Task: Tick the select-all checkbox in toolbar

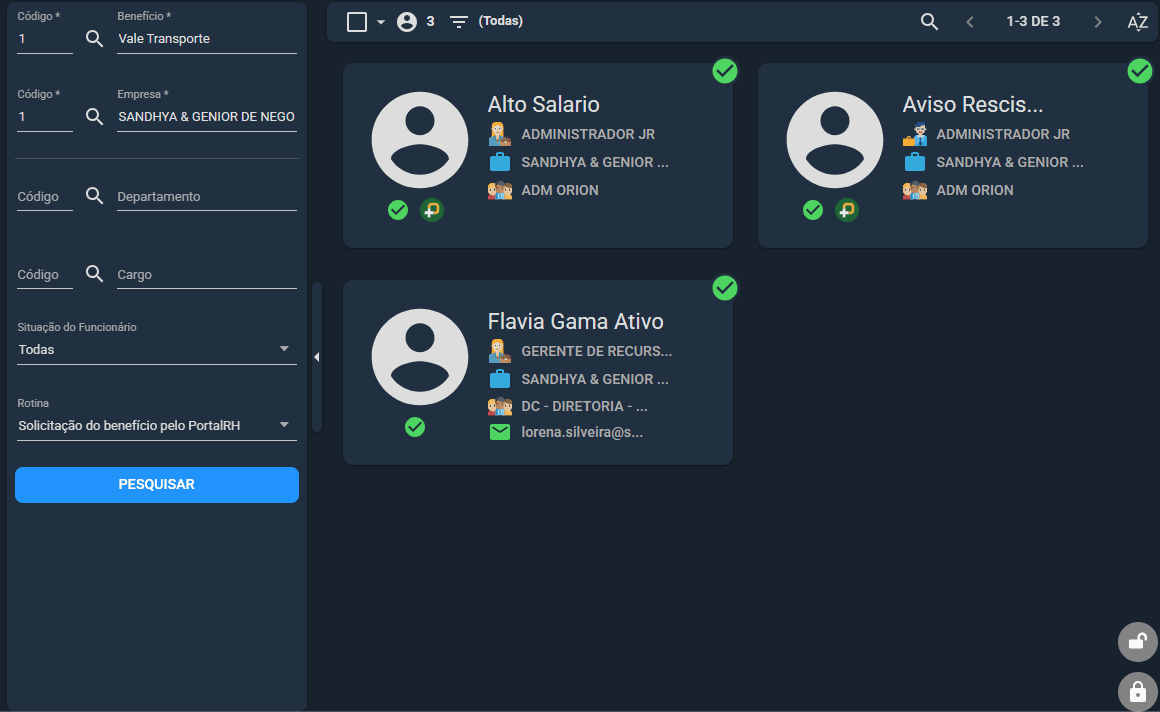Action: pyautogui.click(x=357, y=21)
